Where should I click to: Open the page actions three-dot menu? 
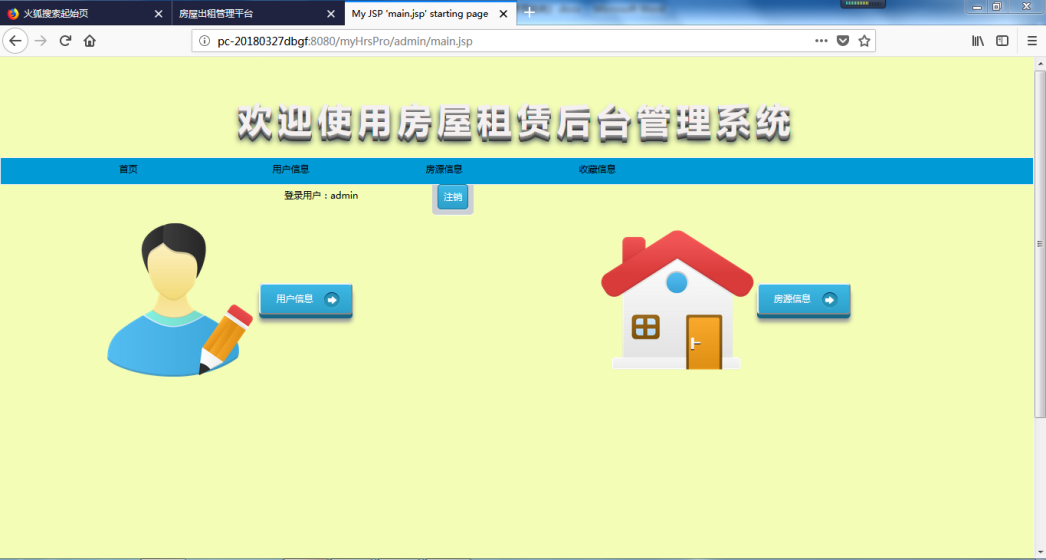tap(821, 41)
